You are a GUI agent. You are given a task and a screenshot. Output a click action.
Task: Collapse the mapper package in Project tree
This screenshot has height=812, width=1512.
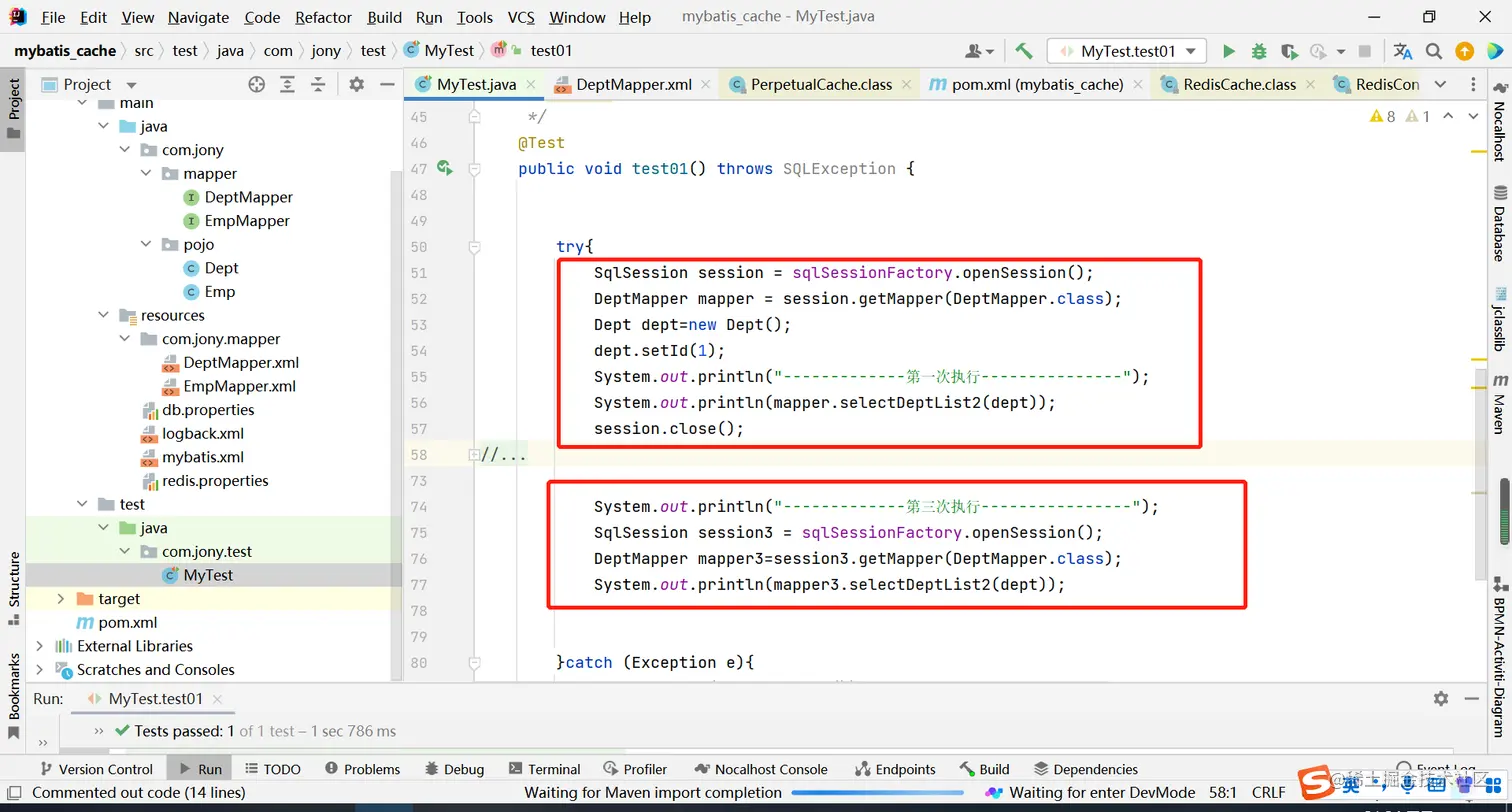147,174
